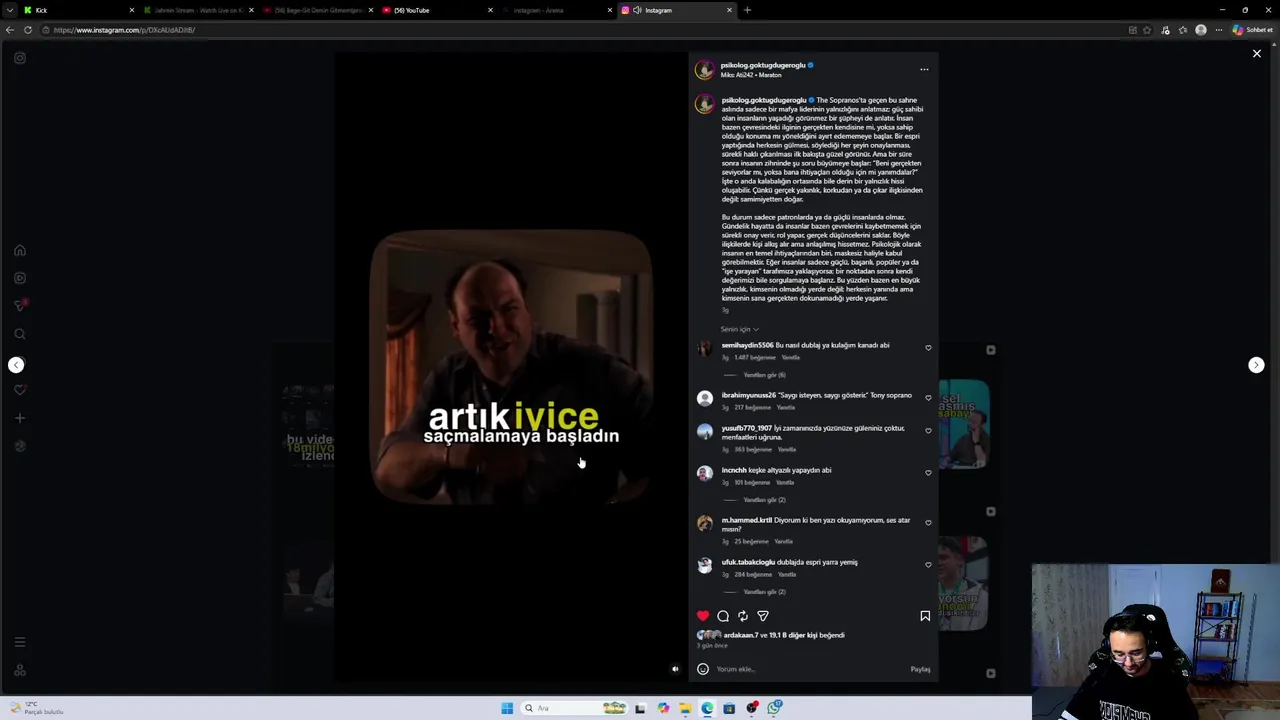The height and width of the screenshot is (720, 1280).
Task: Click the Instagram logo in sidebar
Action: point(20,58)
